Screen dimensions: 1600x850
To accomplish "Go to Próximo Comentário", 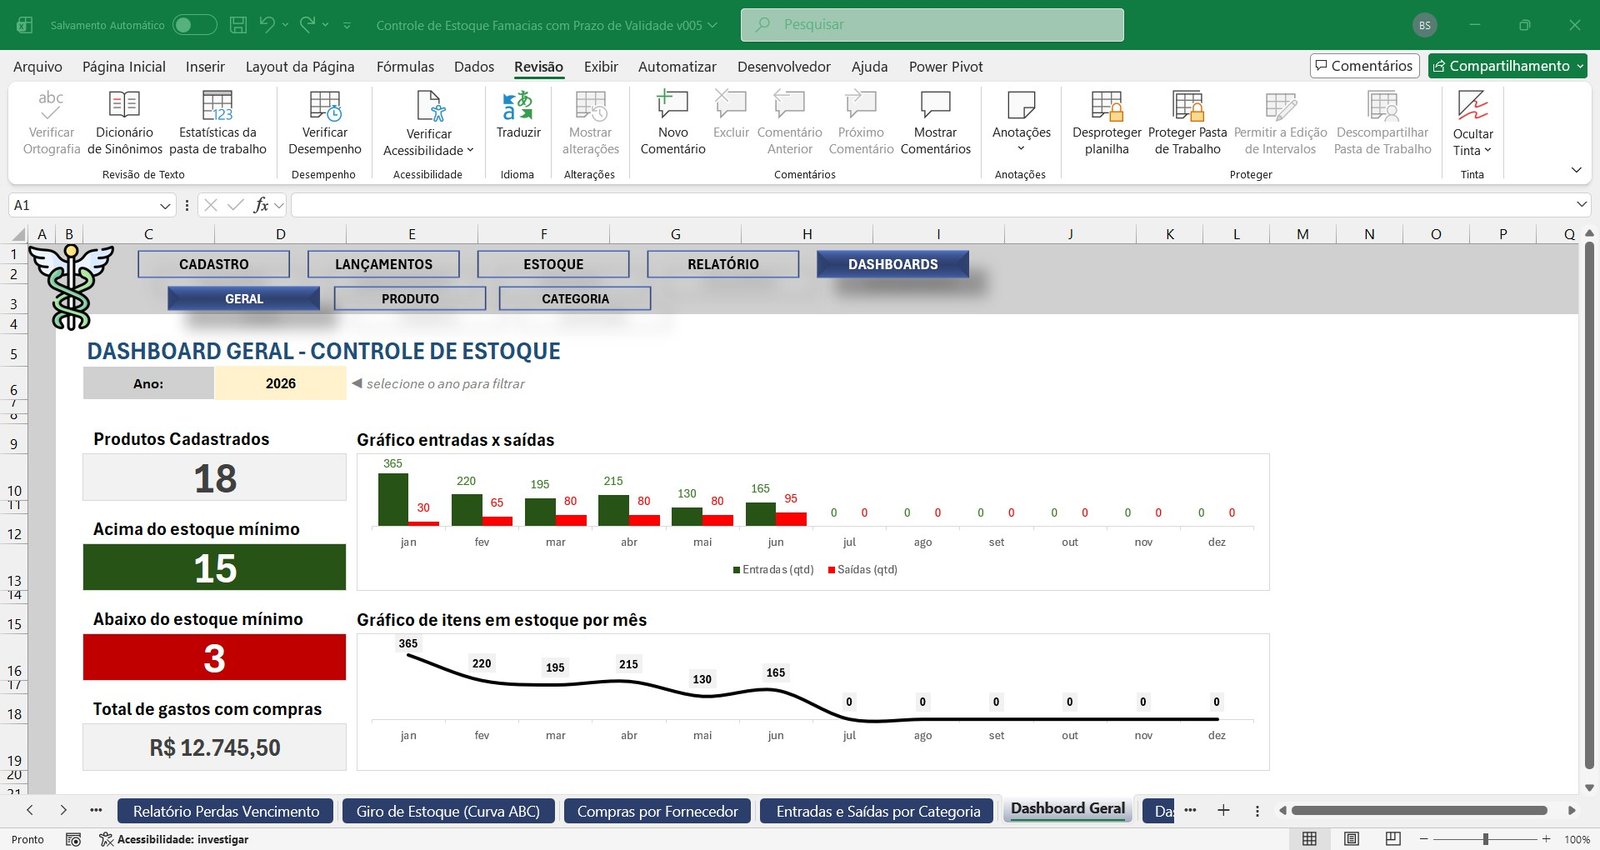I will [861, 122].
